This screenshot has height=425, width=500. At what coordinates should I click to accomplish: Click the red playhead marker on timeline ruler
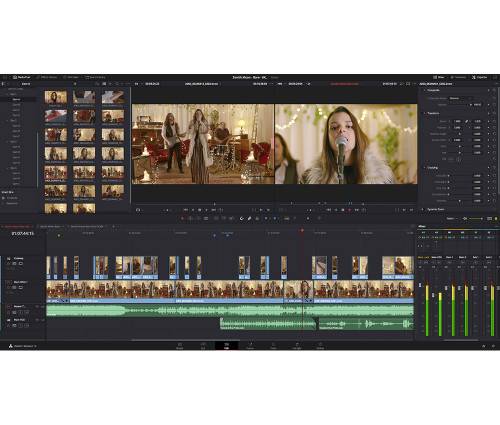(x=302, y=230)
